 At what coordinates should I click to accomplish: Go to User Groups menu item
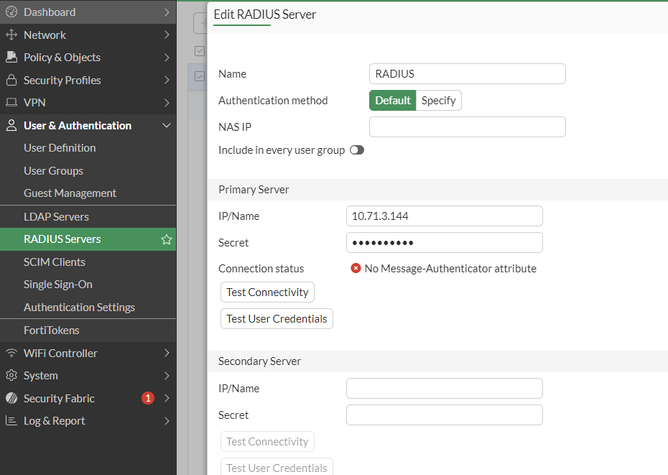pyautogui.click(x=53, y=171)
